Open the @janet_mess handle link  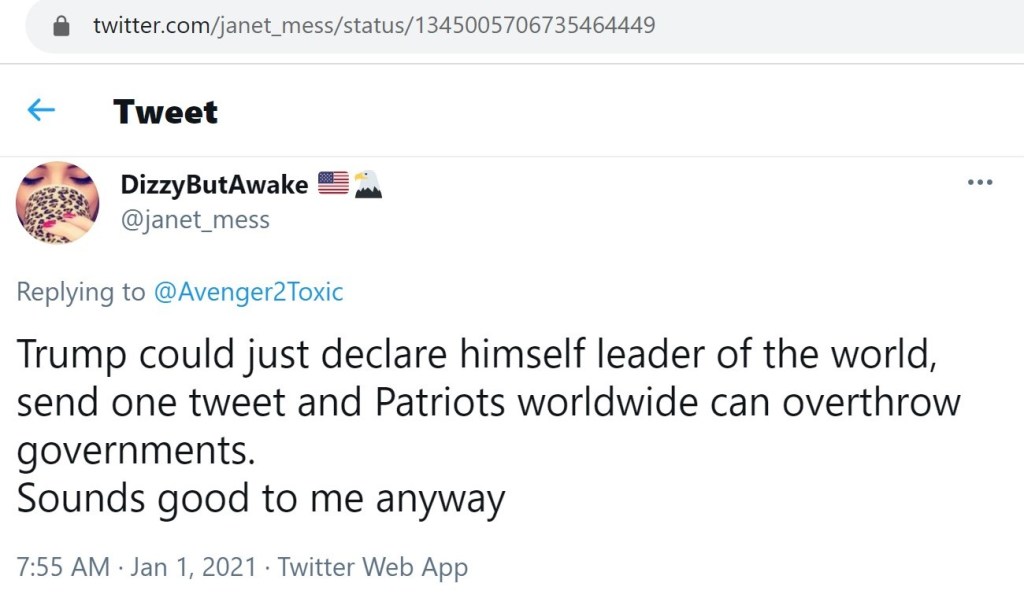click(194, 219)
